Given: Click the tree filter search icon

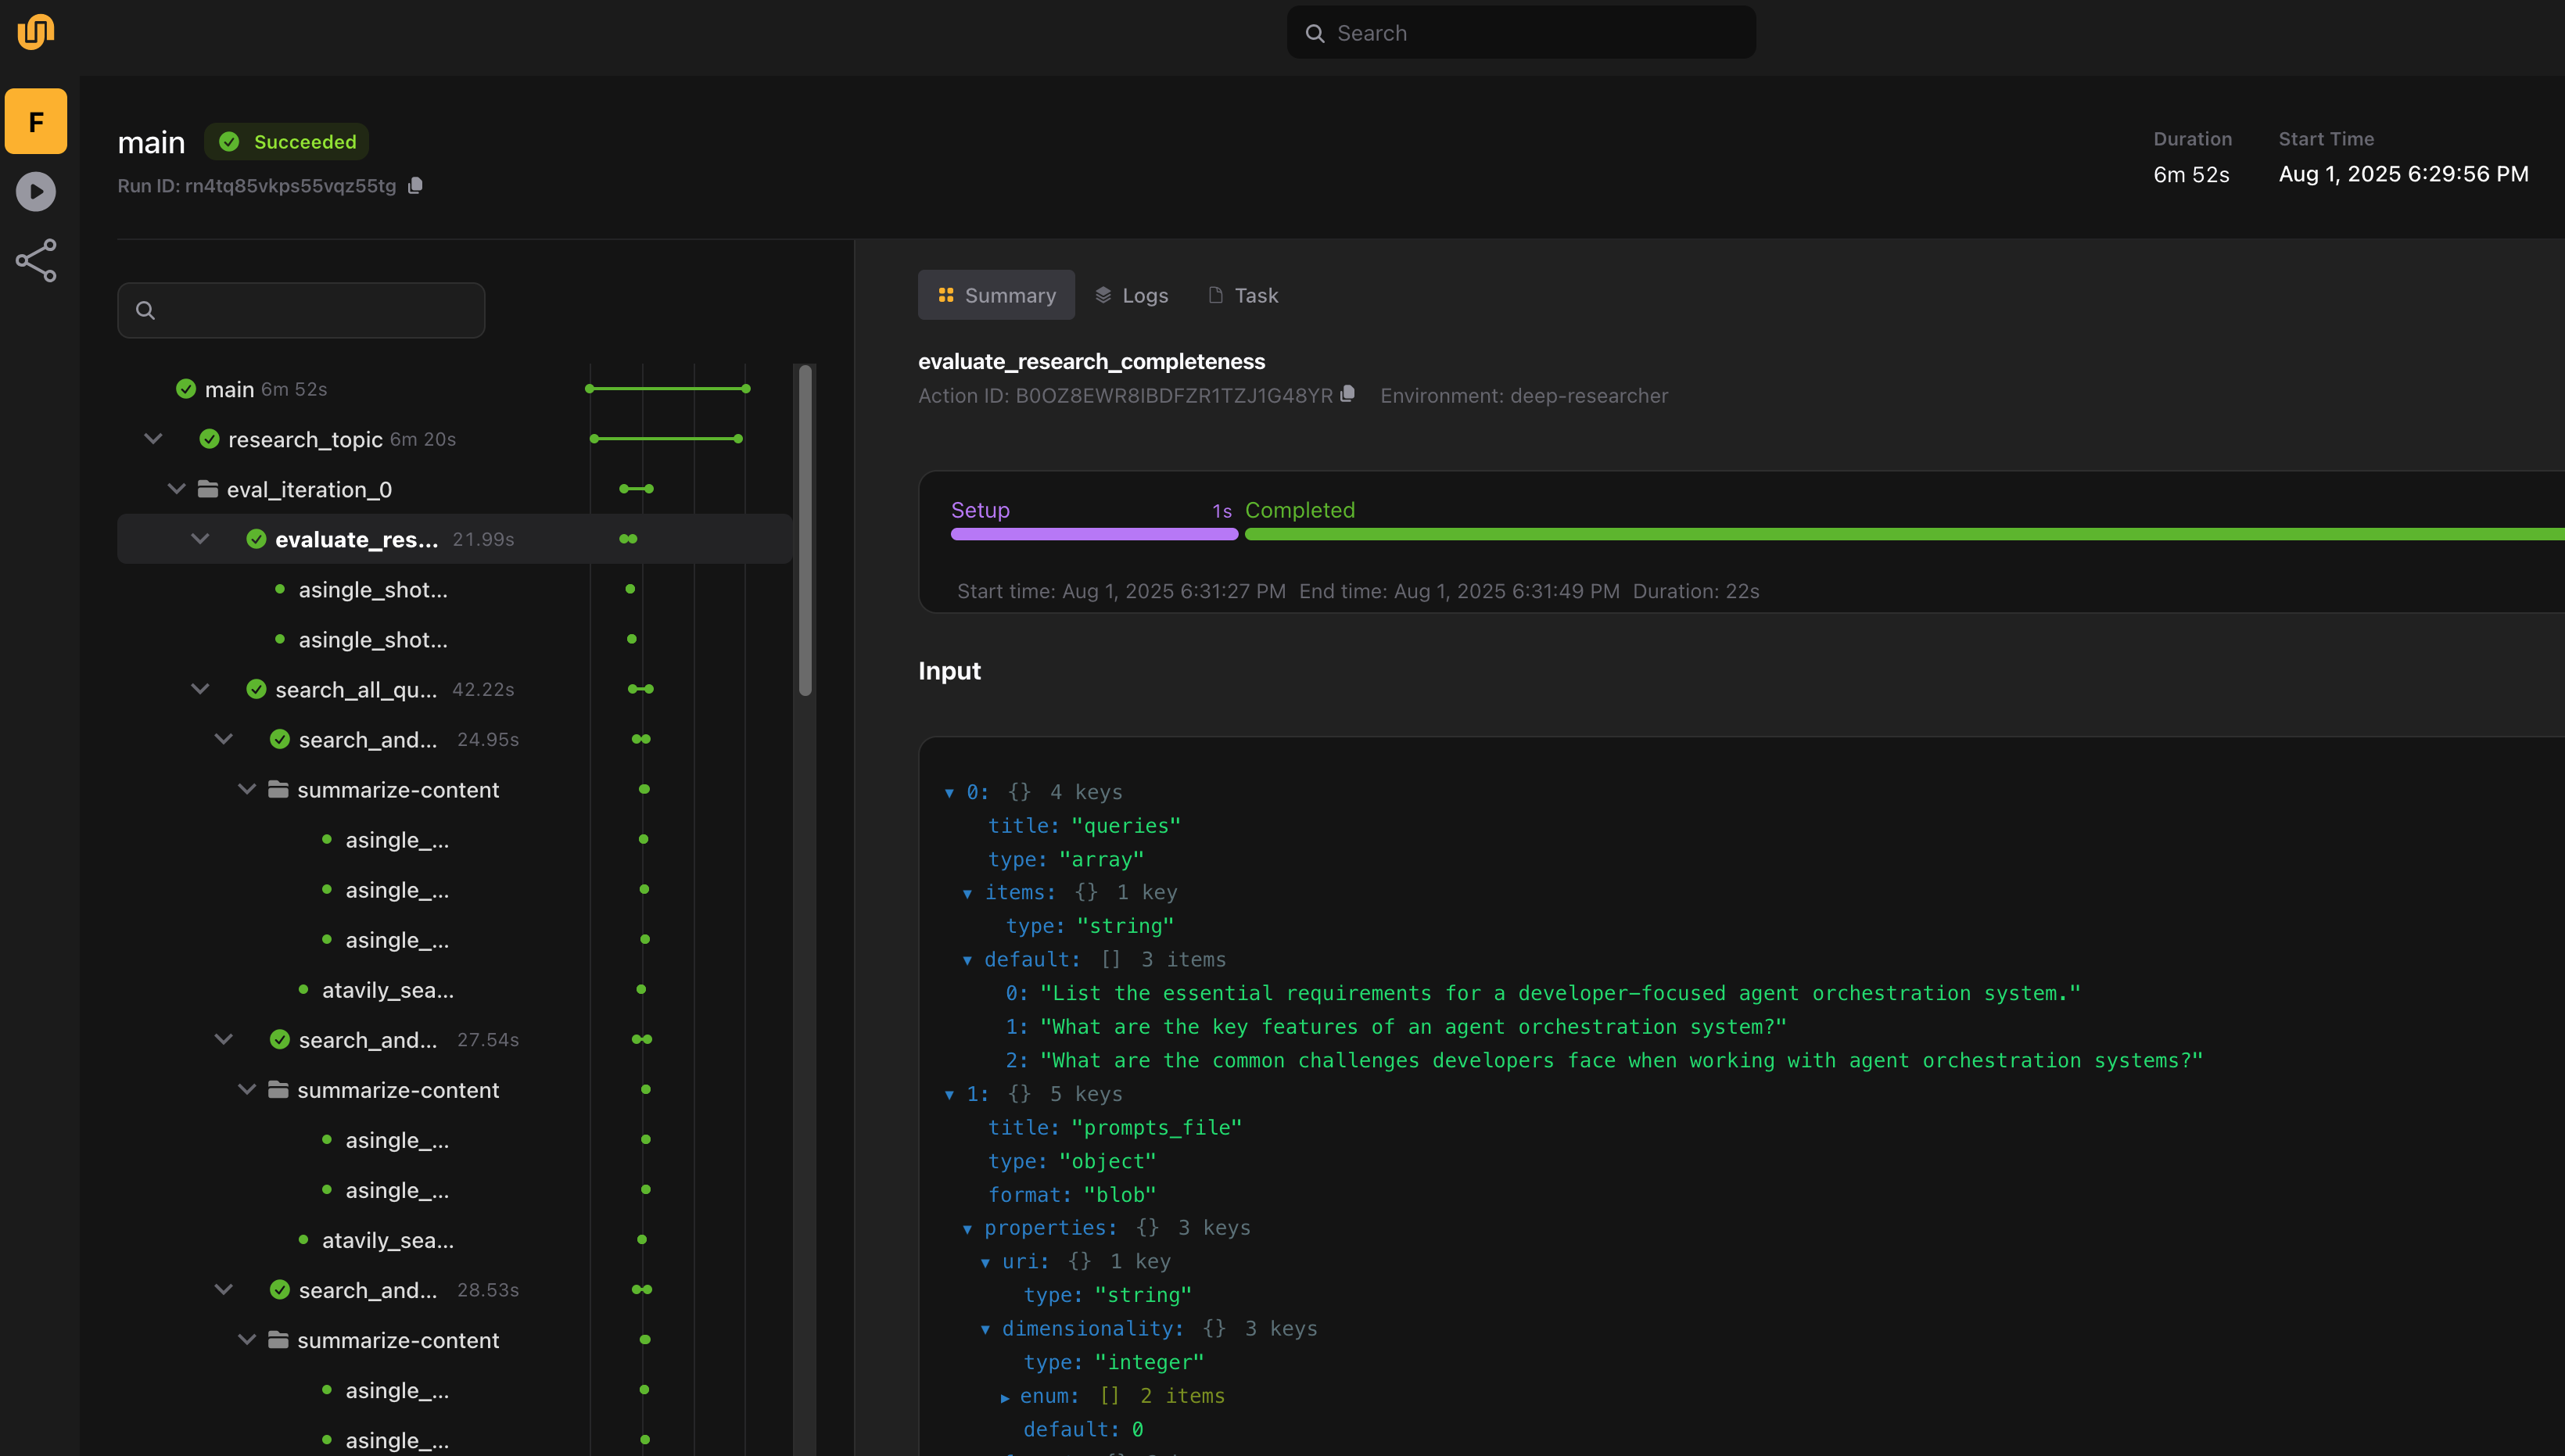Looking at the screenshot, I should click(145, 310).
